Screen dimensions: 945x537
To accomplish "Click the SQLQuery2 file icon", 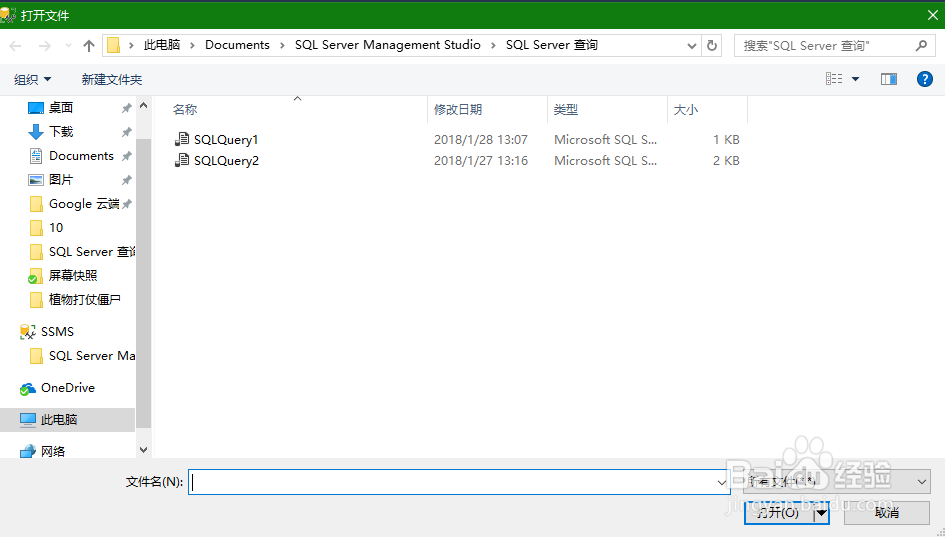I will [181, 160].
